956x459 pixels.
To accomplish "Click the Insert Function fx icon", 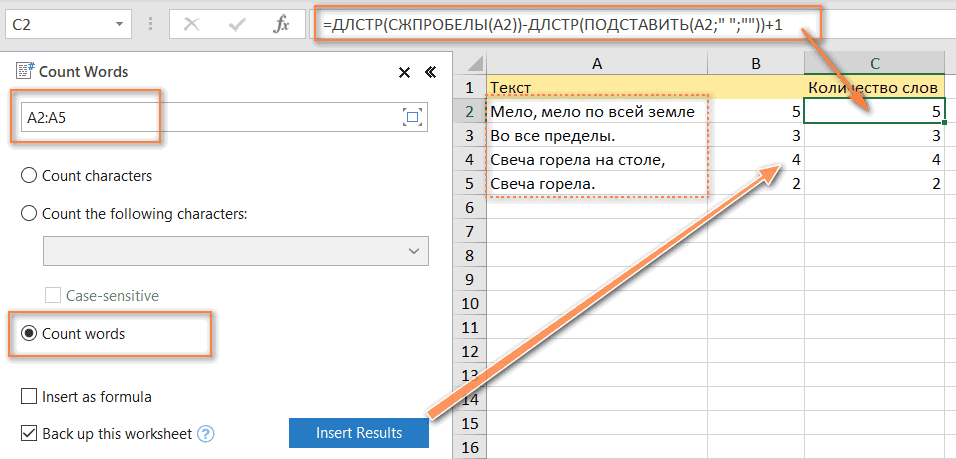I will click(281, 25).
